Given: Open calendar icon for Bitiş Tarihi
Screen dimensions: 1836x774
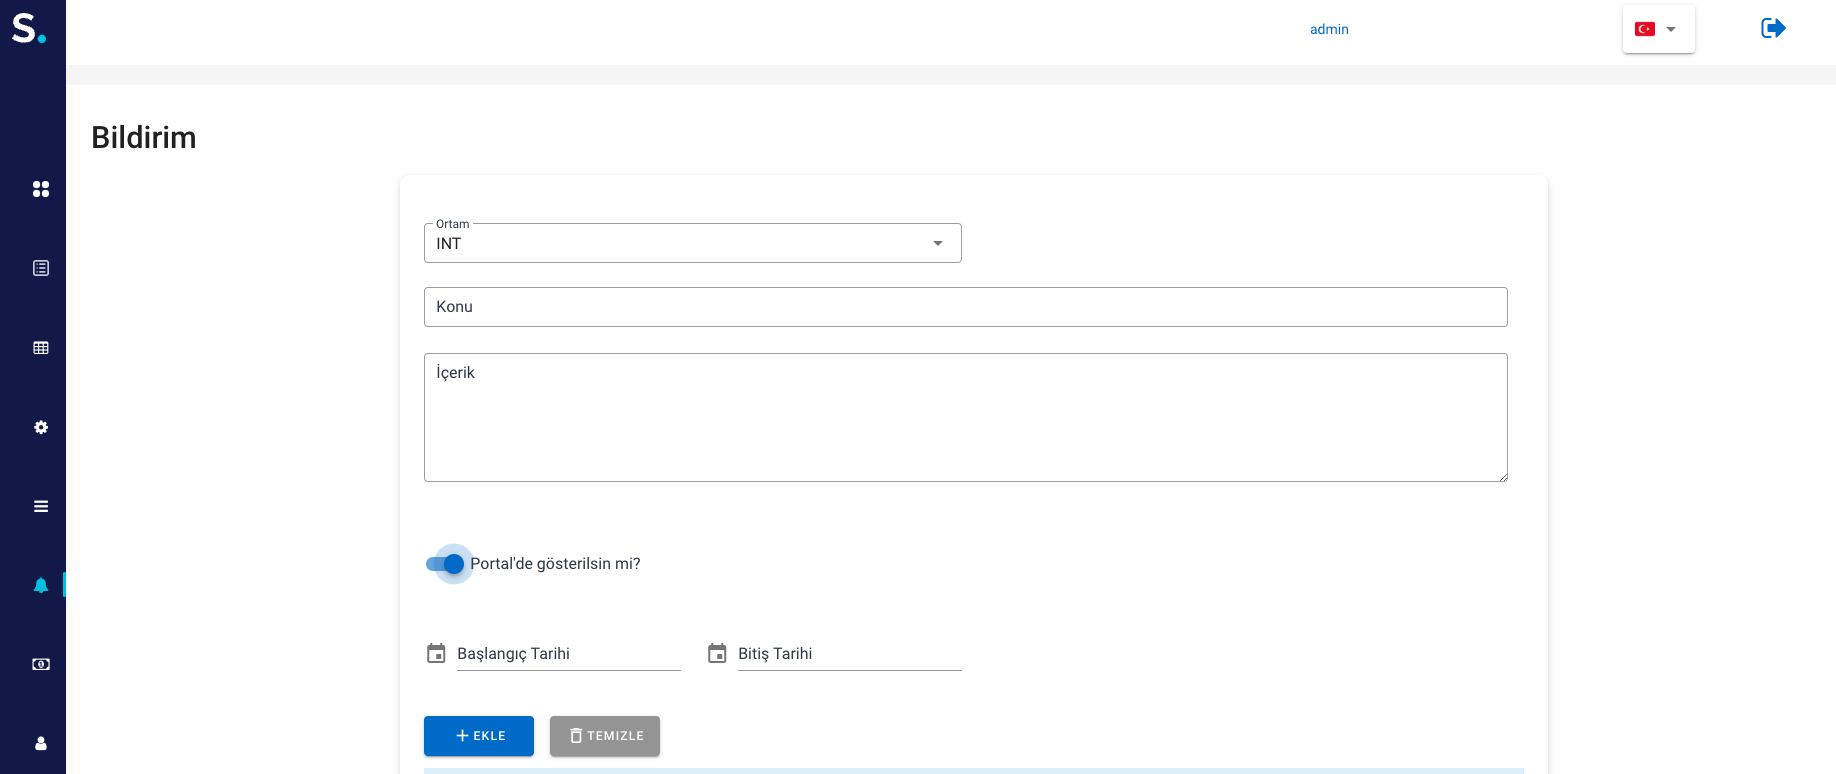Looking at the screenshot, I should point(717,653).
